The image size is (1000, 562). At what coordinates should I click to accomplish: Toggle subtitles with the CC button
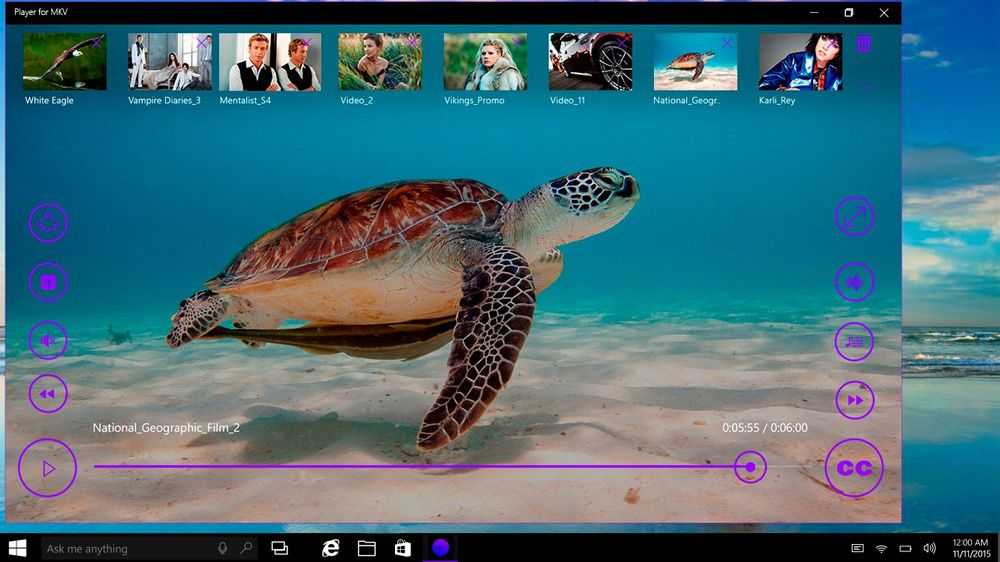click(x=854, y=468)
